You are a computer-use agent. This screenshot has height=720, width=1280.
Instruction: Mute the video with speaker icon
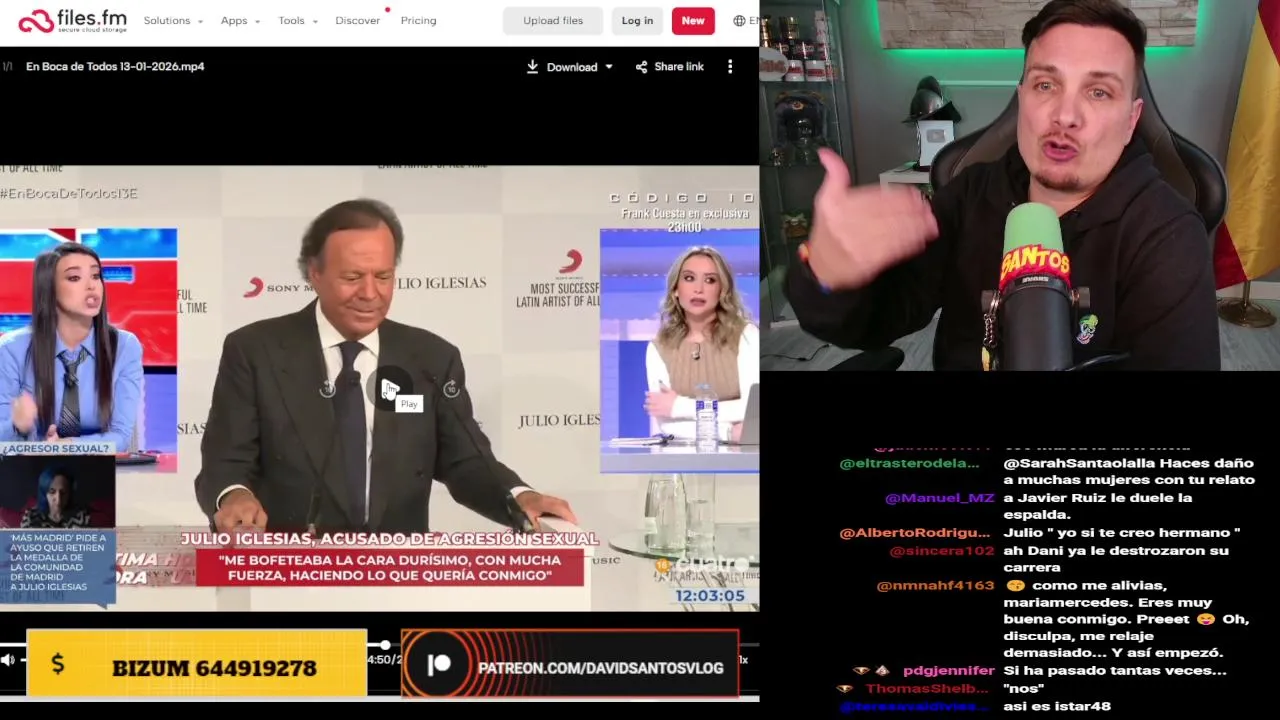9,660
